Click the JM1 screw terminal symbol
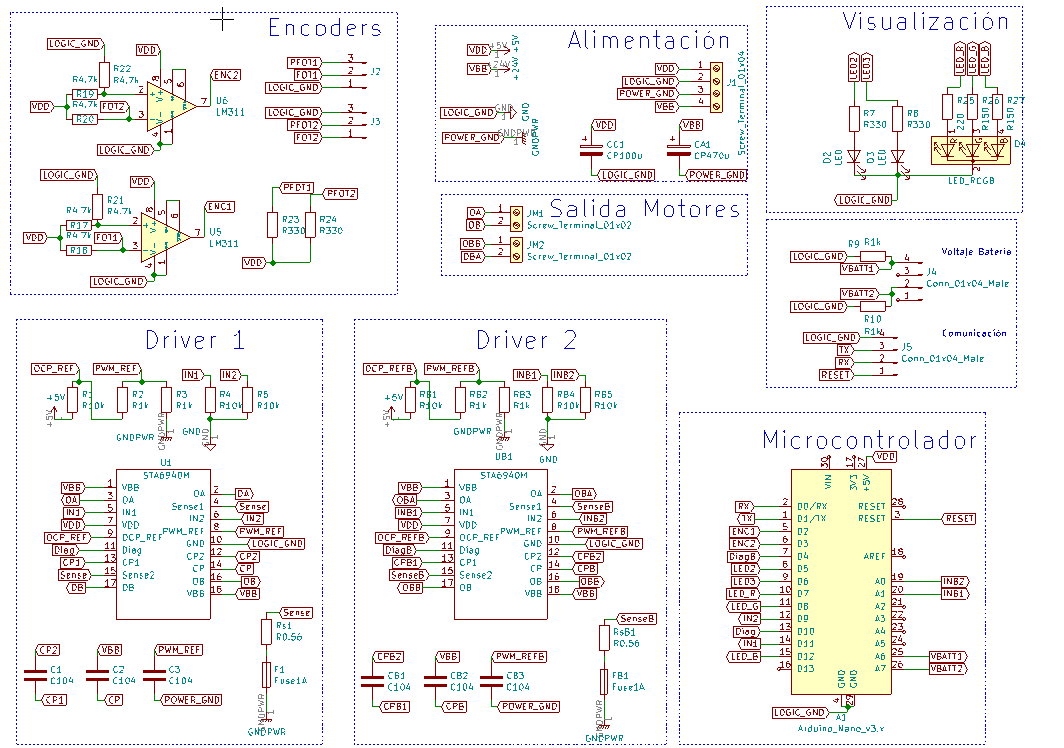Screen dimensions: 1064x748 (x=516, y=219)
